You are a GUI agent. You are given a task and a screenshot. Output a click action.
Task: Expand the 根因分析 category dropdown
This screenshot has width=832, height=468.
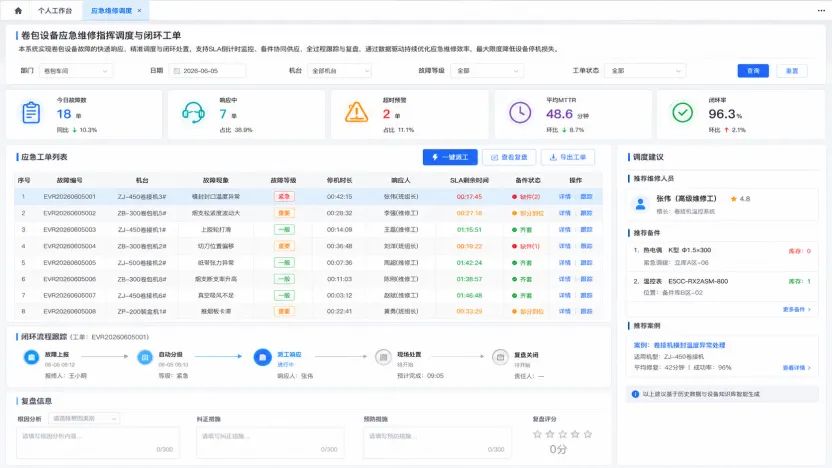(84, 419)
